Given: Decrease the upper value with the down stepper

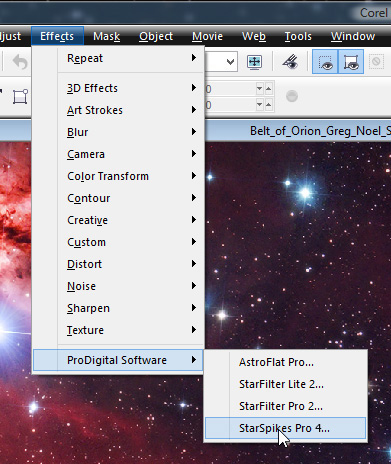Looking at the screenshot, I should pyautogui.click(x=260, y=89).
